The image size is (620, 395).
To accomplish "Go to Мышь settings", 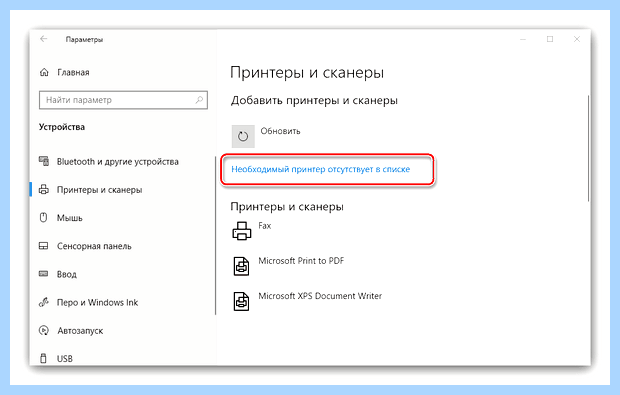I will [x=70, y=218].
